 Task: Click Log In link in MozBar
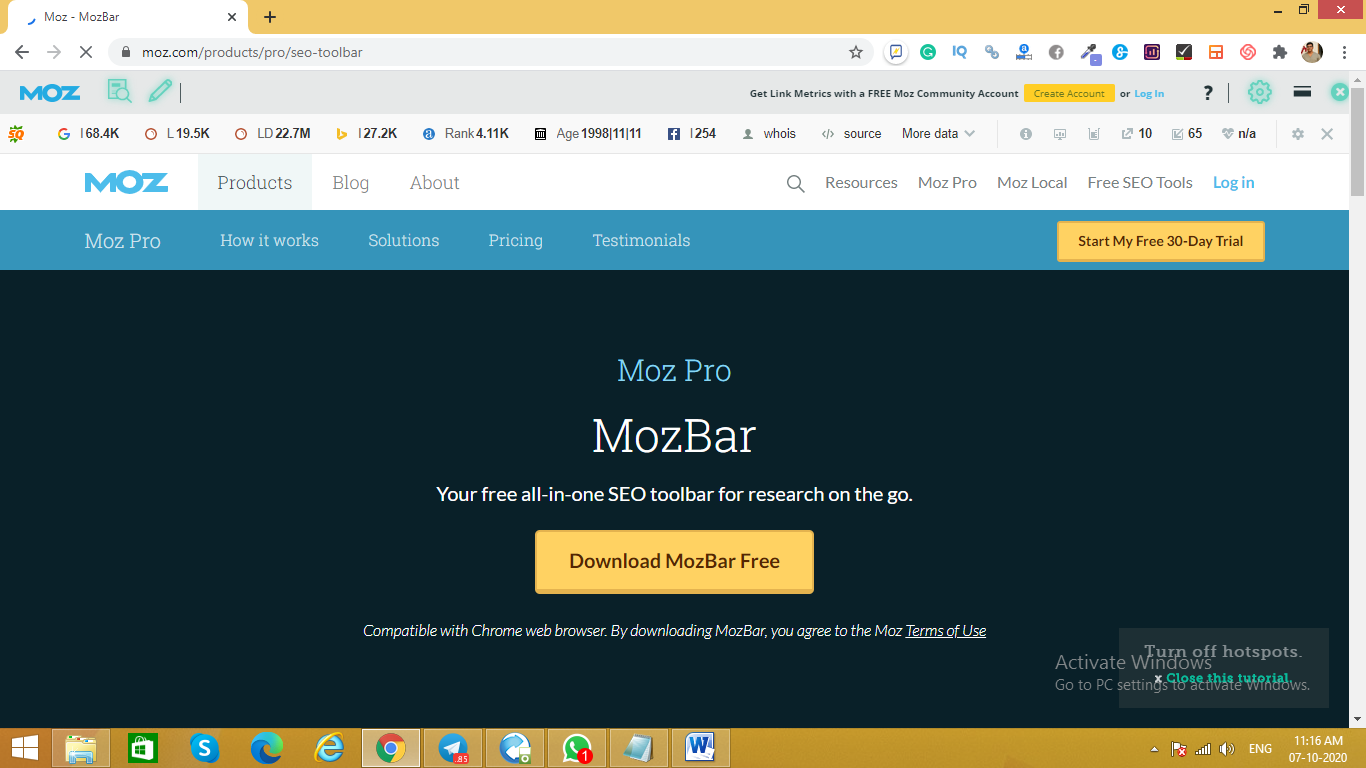1149,93
